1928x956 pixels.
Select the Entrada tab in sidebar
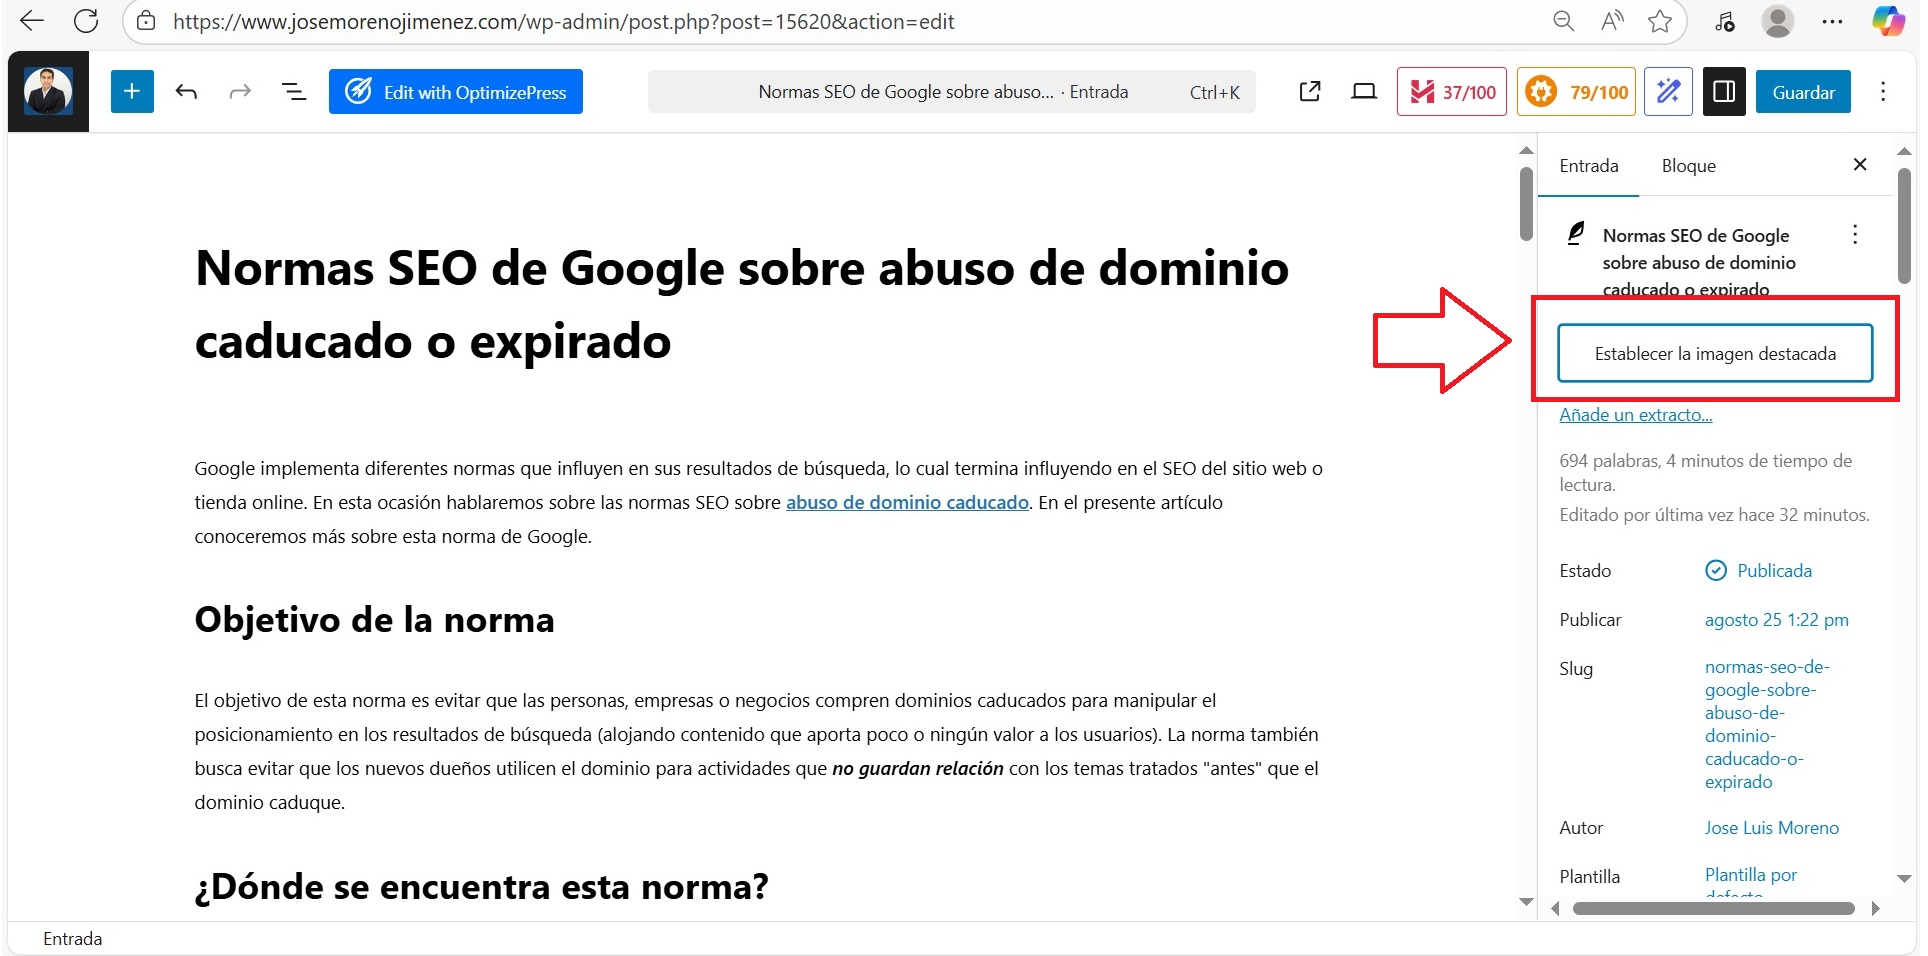pyautogui.click(x=1588, y=166)
